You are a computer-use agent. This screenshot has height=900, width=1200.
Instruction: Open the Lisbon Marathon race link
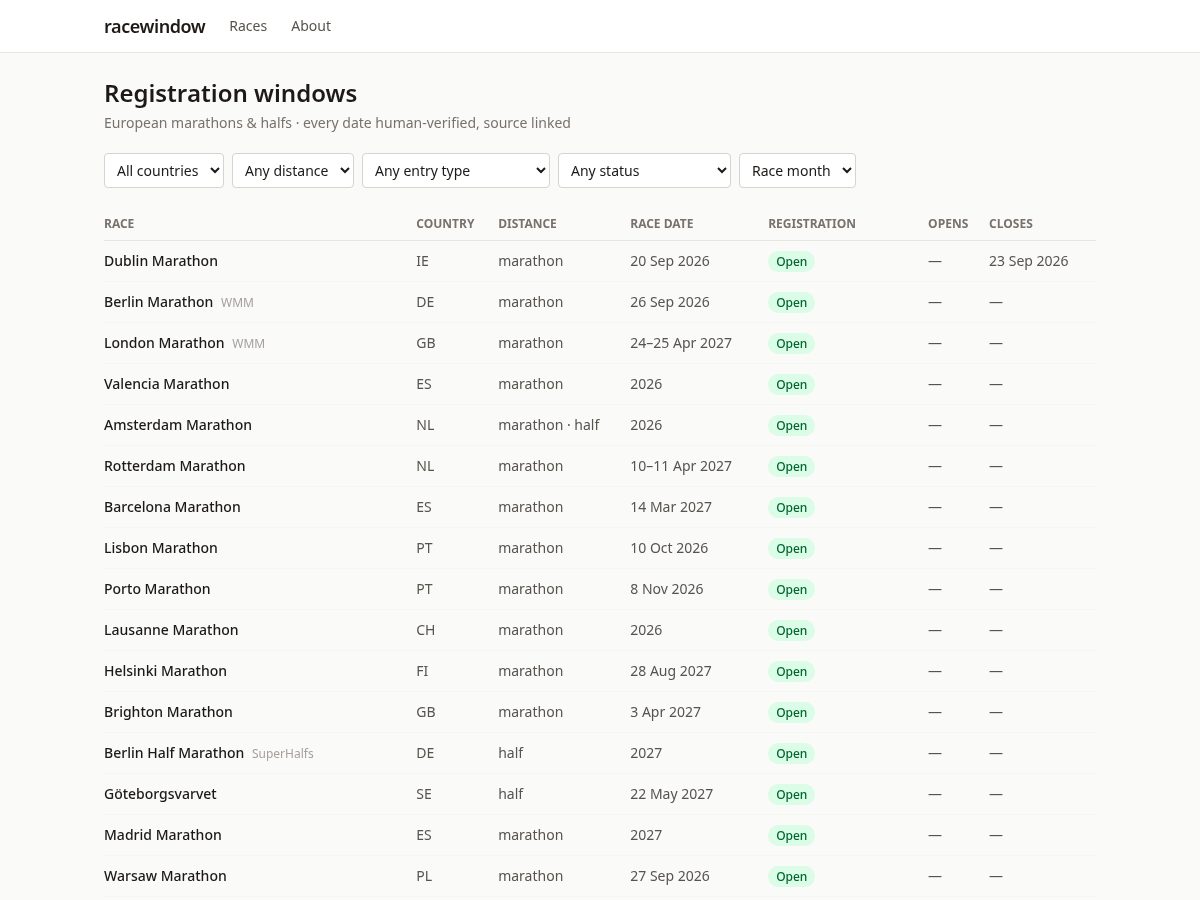pos(161,548)
